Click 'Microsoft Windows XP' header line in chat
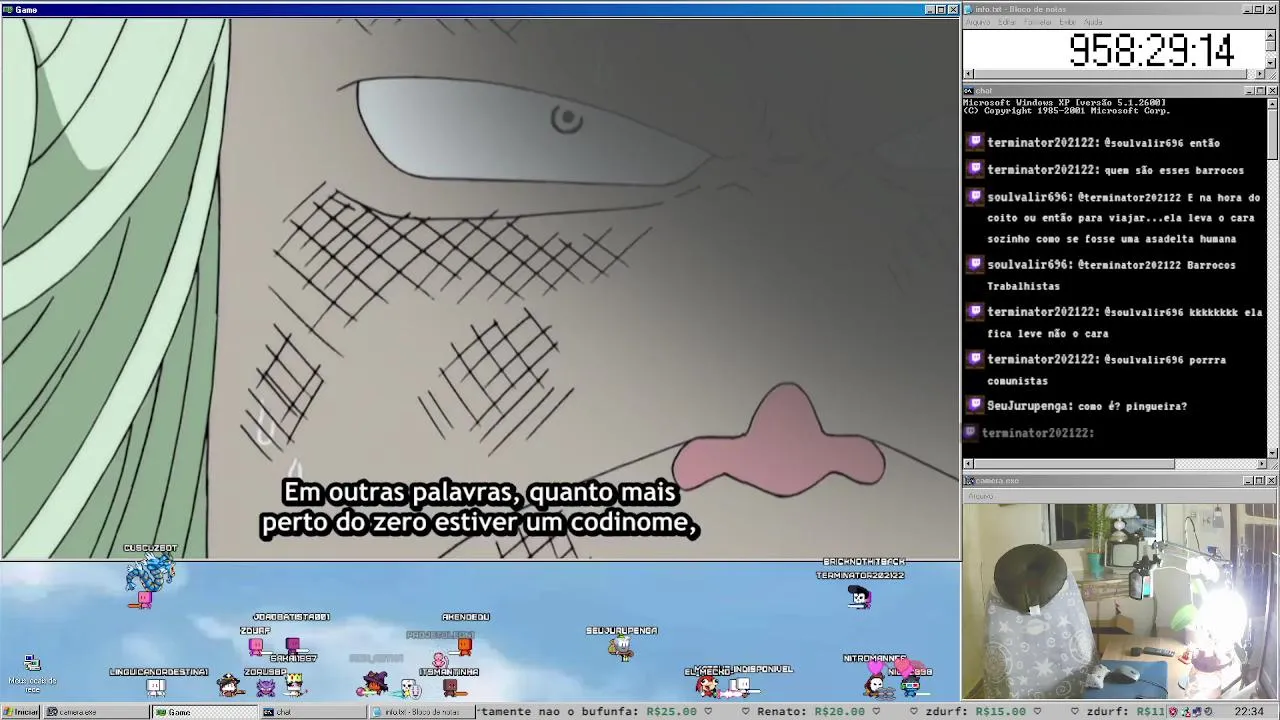Viewport: 1280px width, 720px height. (1064, 102)
